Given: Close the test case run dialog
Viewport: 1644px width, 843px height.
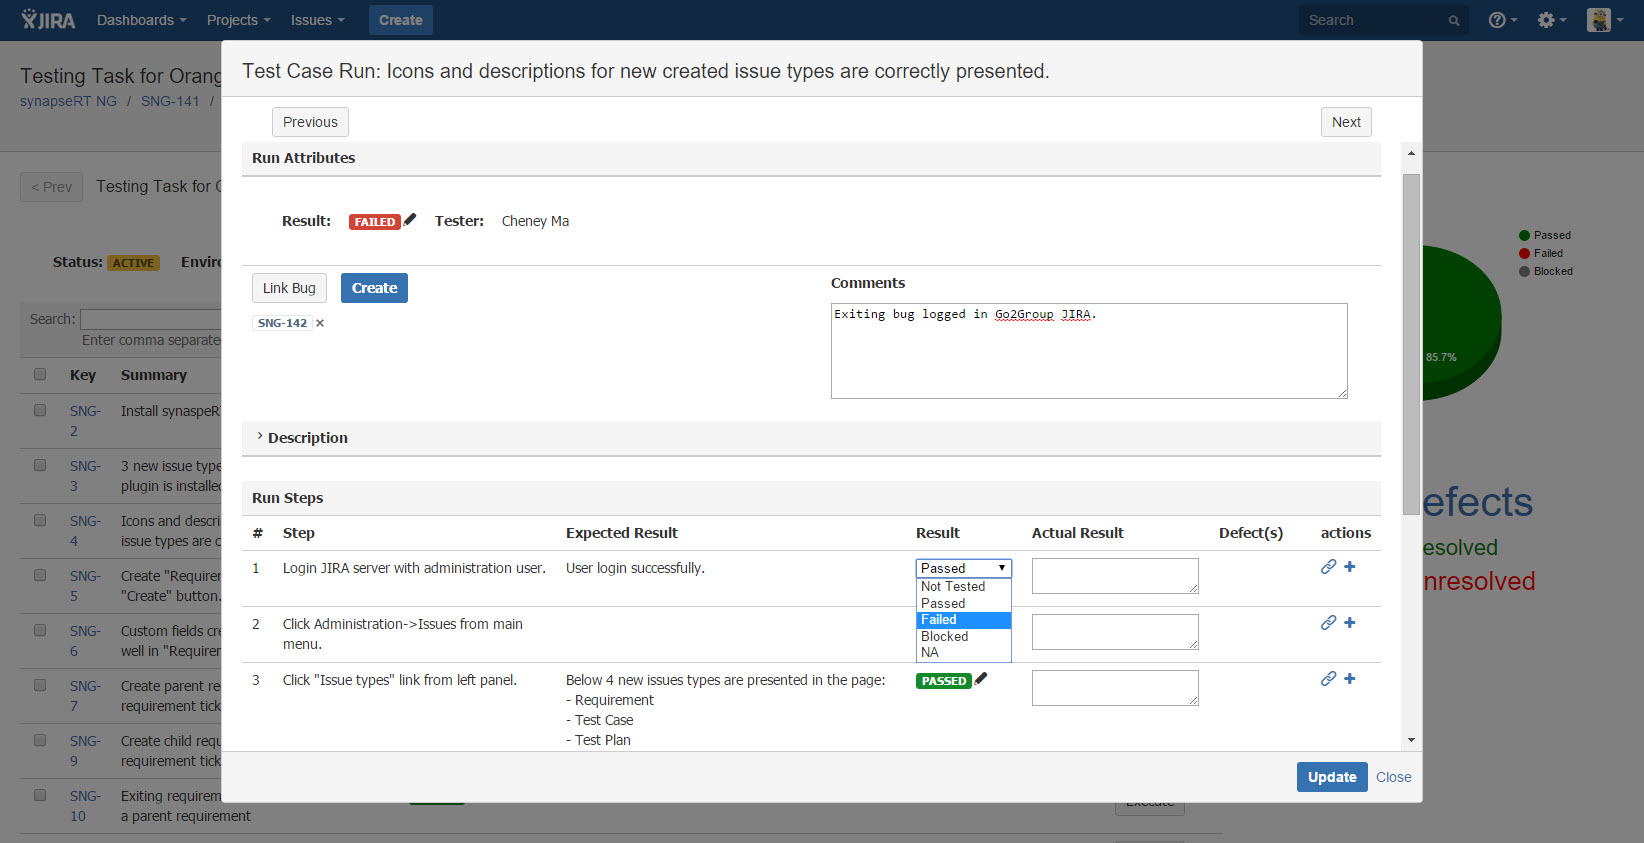Looking at the screenshot, I should [x=1393, y=777].
